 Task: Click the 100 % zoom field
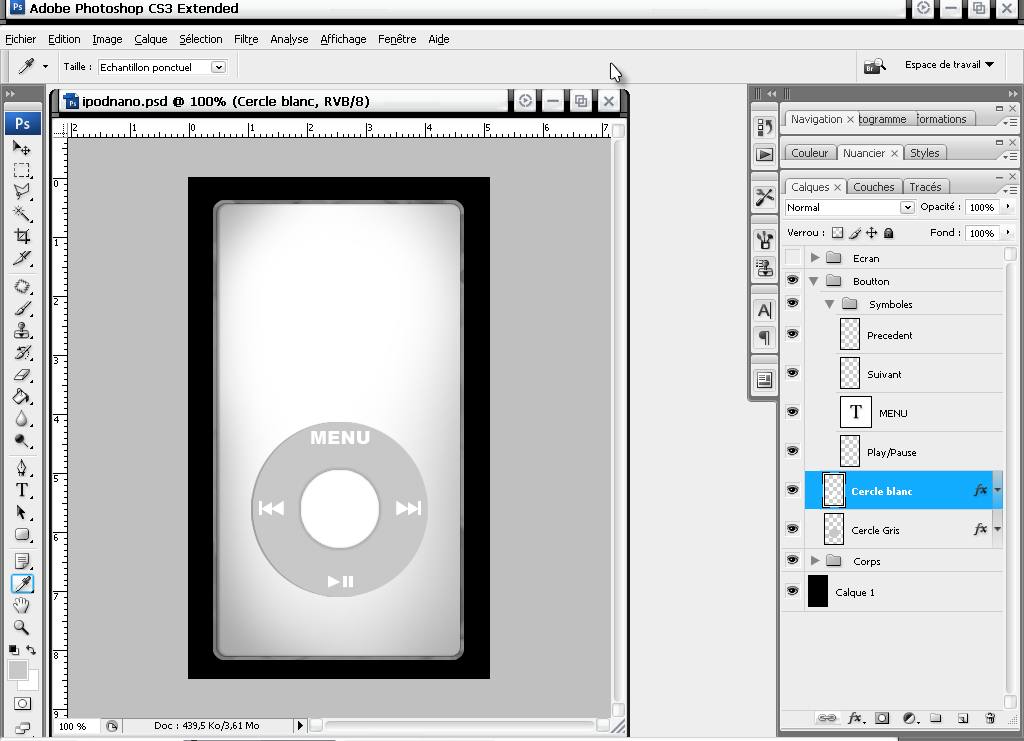(x=73, y=726)
